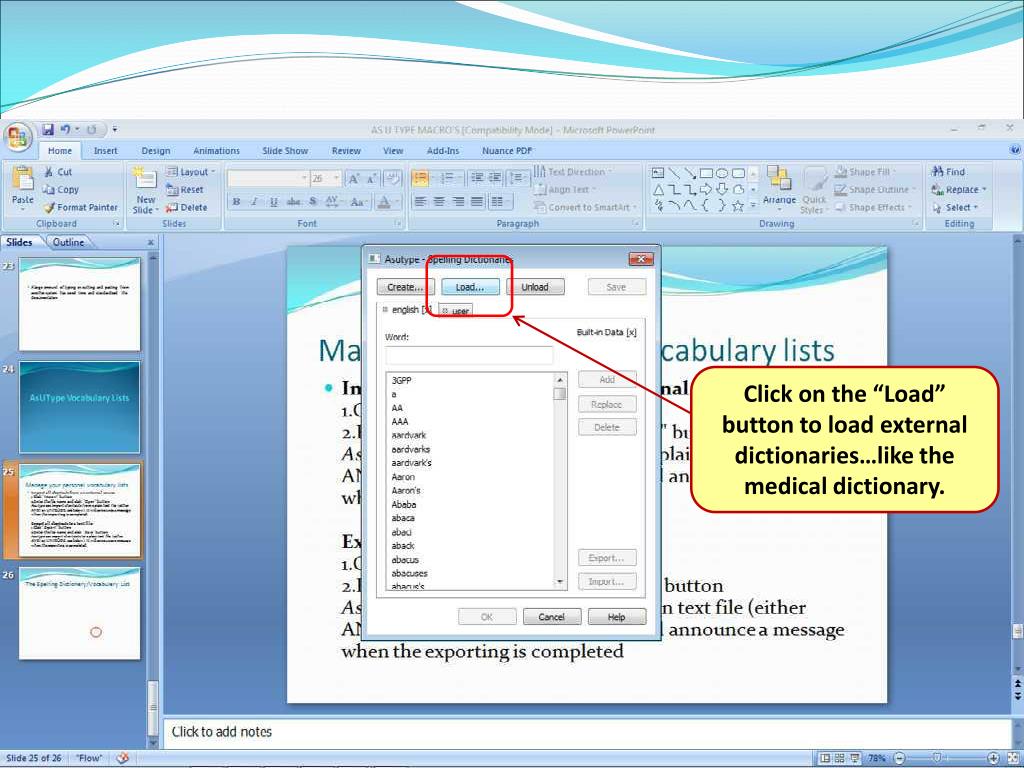Open Font dialog launcher

[398, 223]
